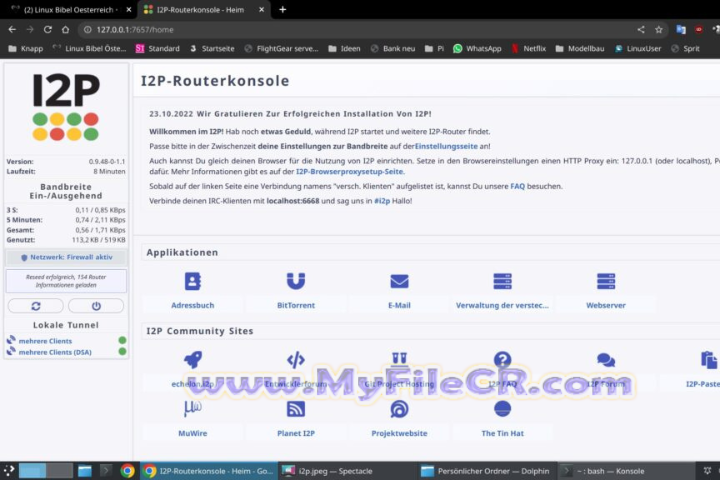This screenshot has height=480, width=720.
Task: Open the E-Mail envelope icon
Action: [399, 281]
